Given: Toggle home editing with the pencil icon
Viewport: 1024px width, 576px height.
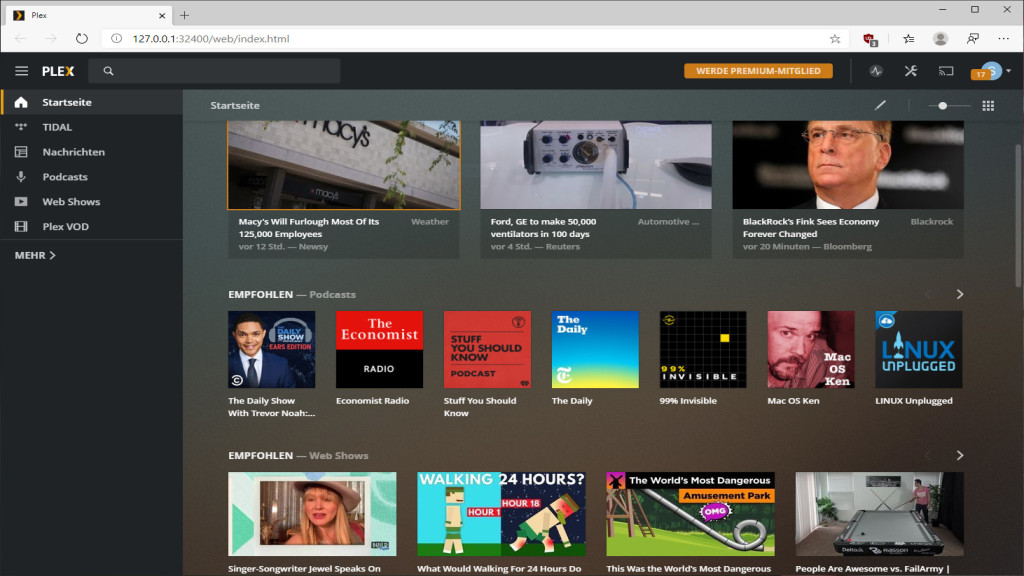Looking at the screenshot, I should 880,104.
